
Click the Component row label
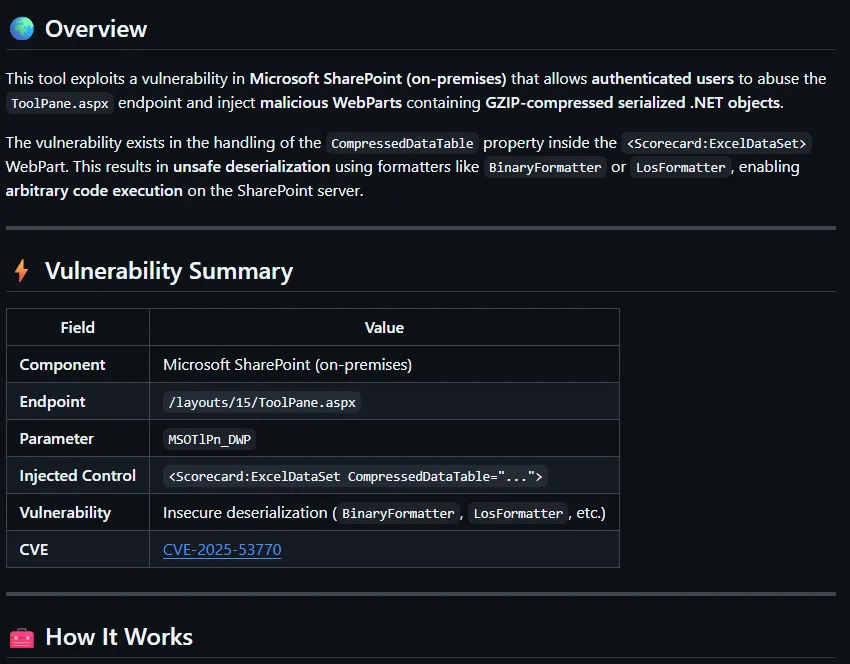point(62,365)
